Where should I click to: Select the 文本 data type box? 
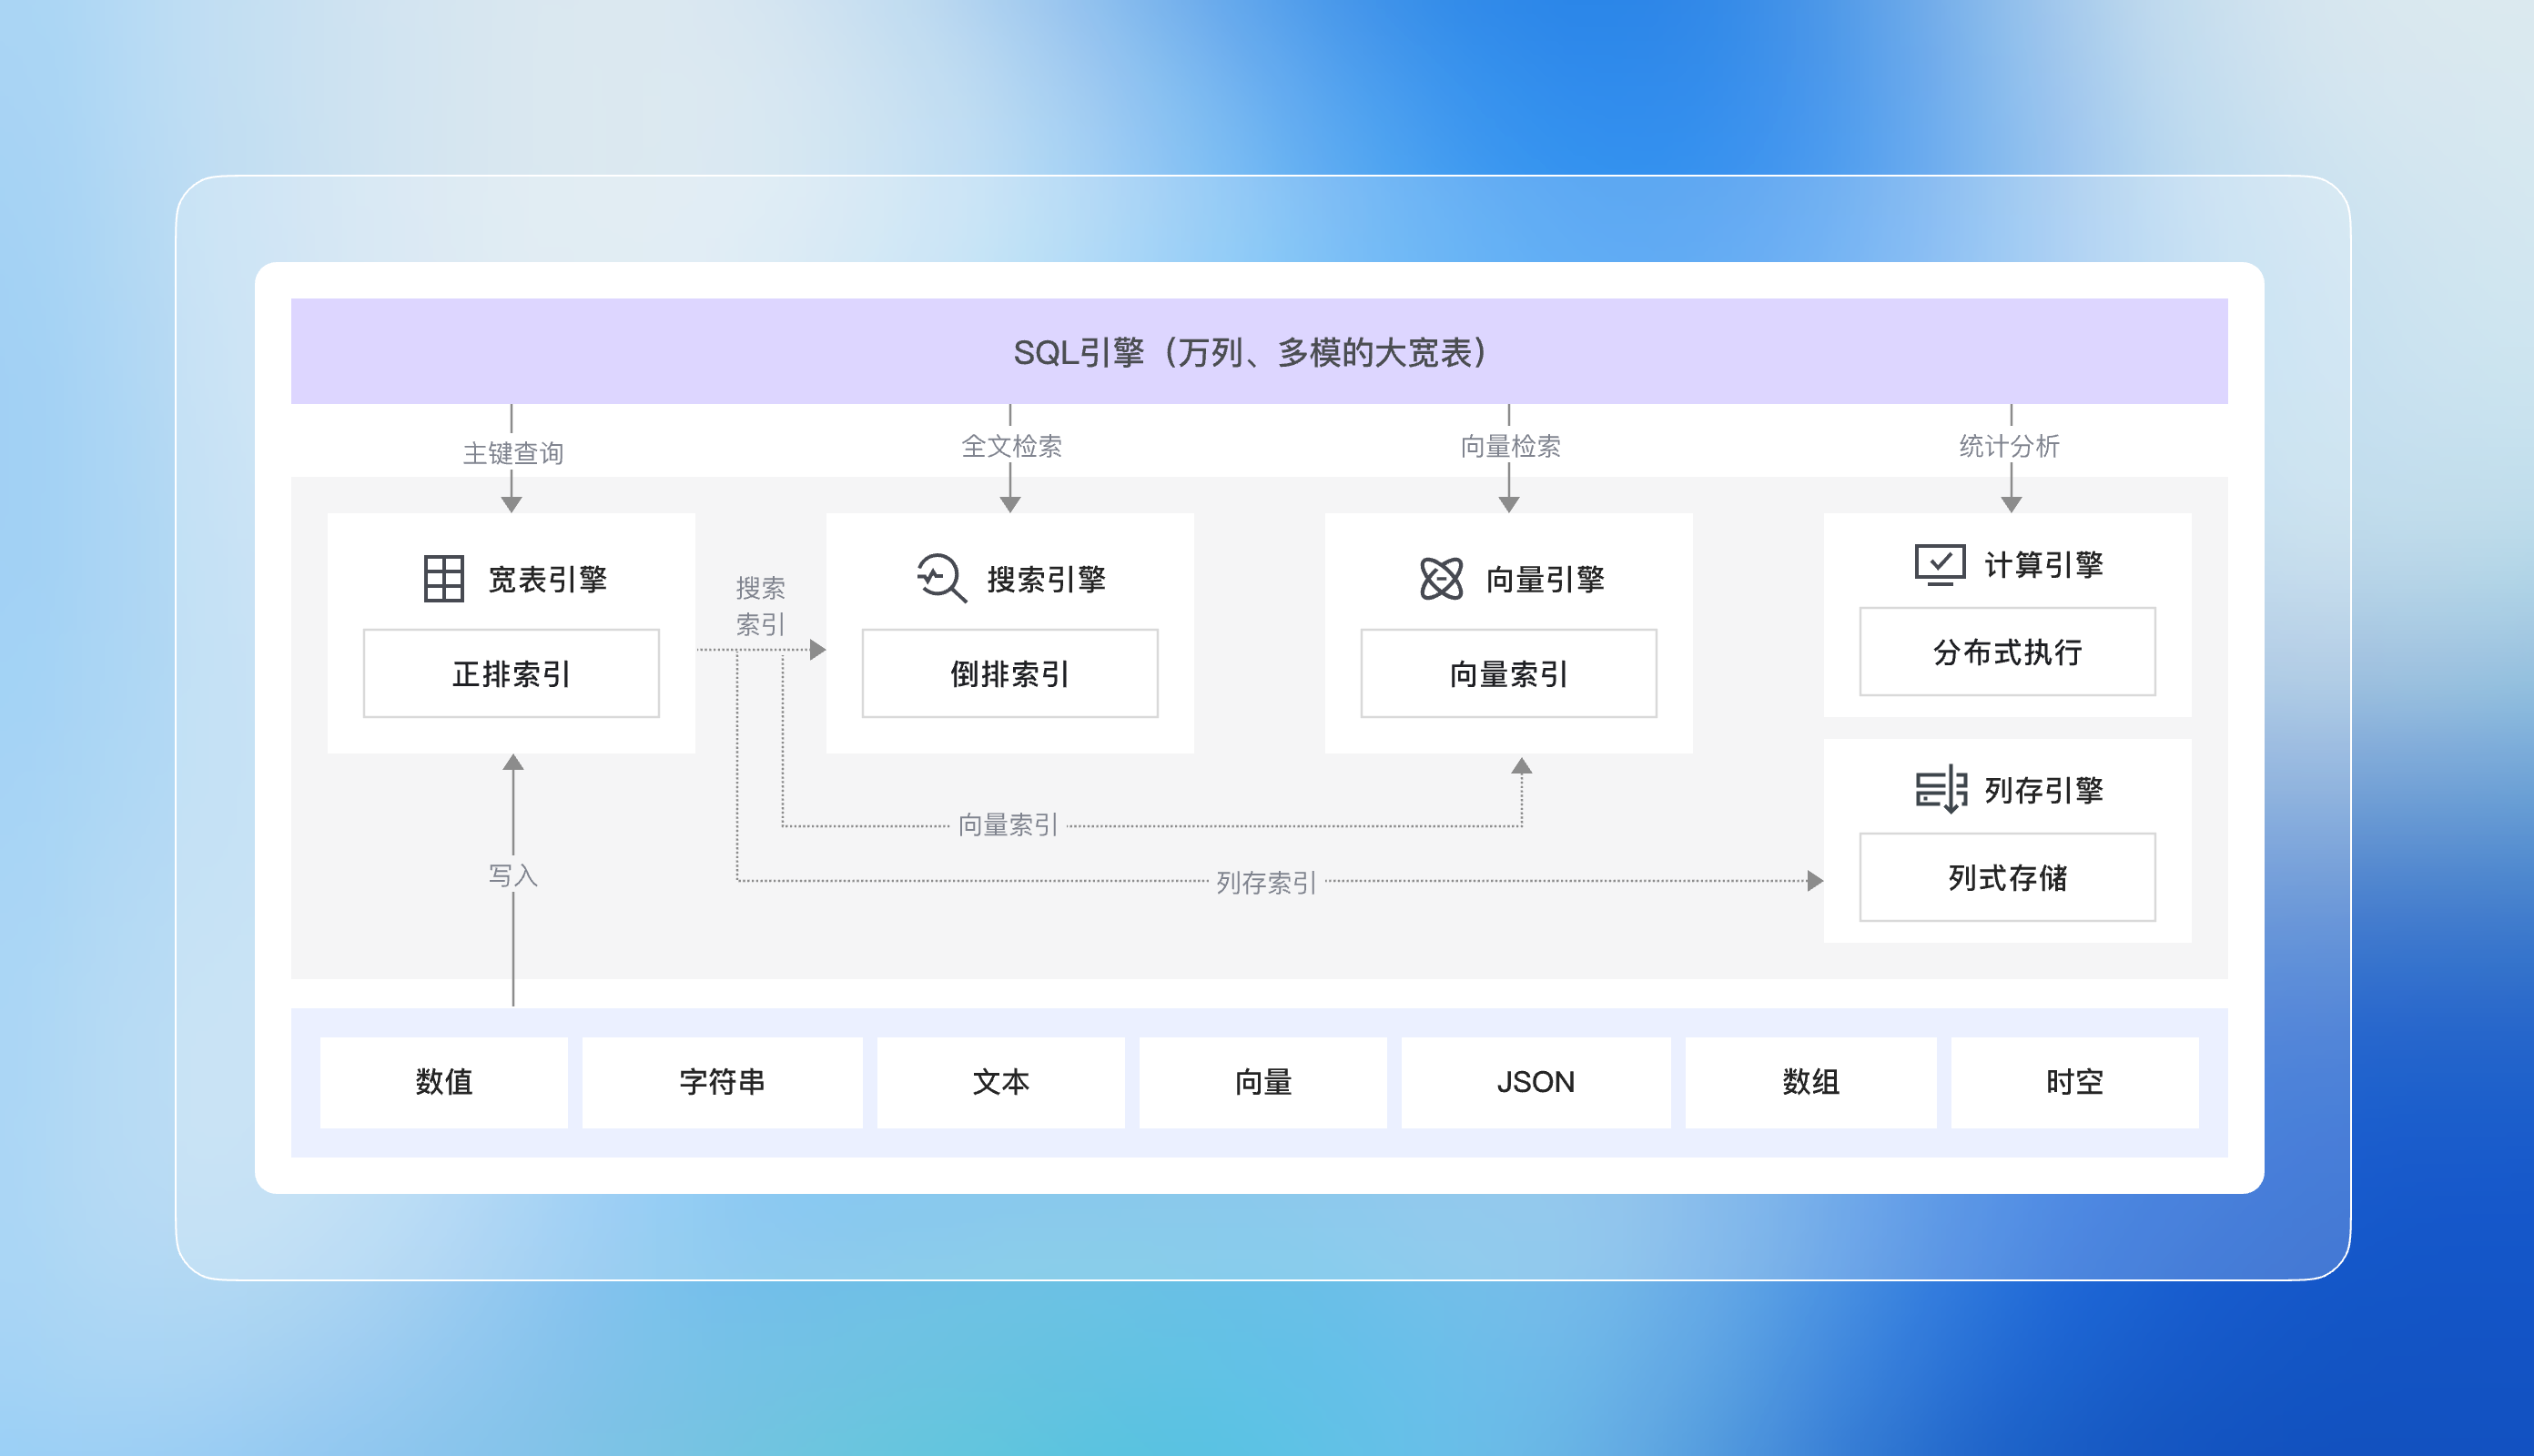coord(1001,1082)
